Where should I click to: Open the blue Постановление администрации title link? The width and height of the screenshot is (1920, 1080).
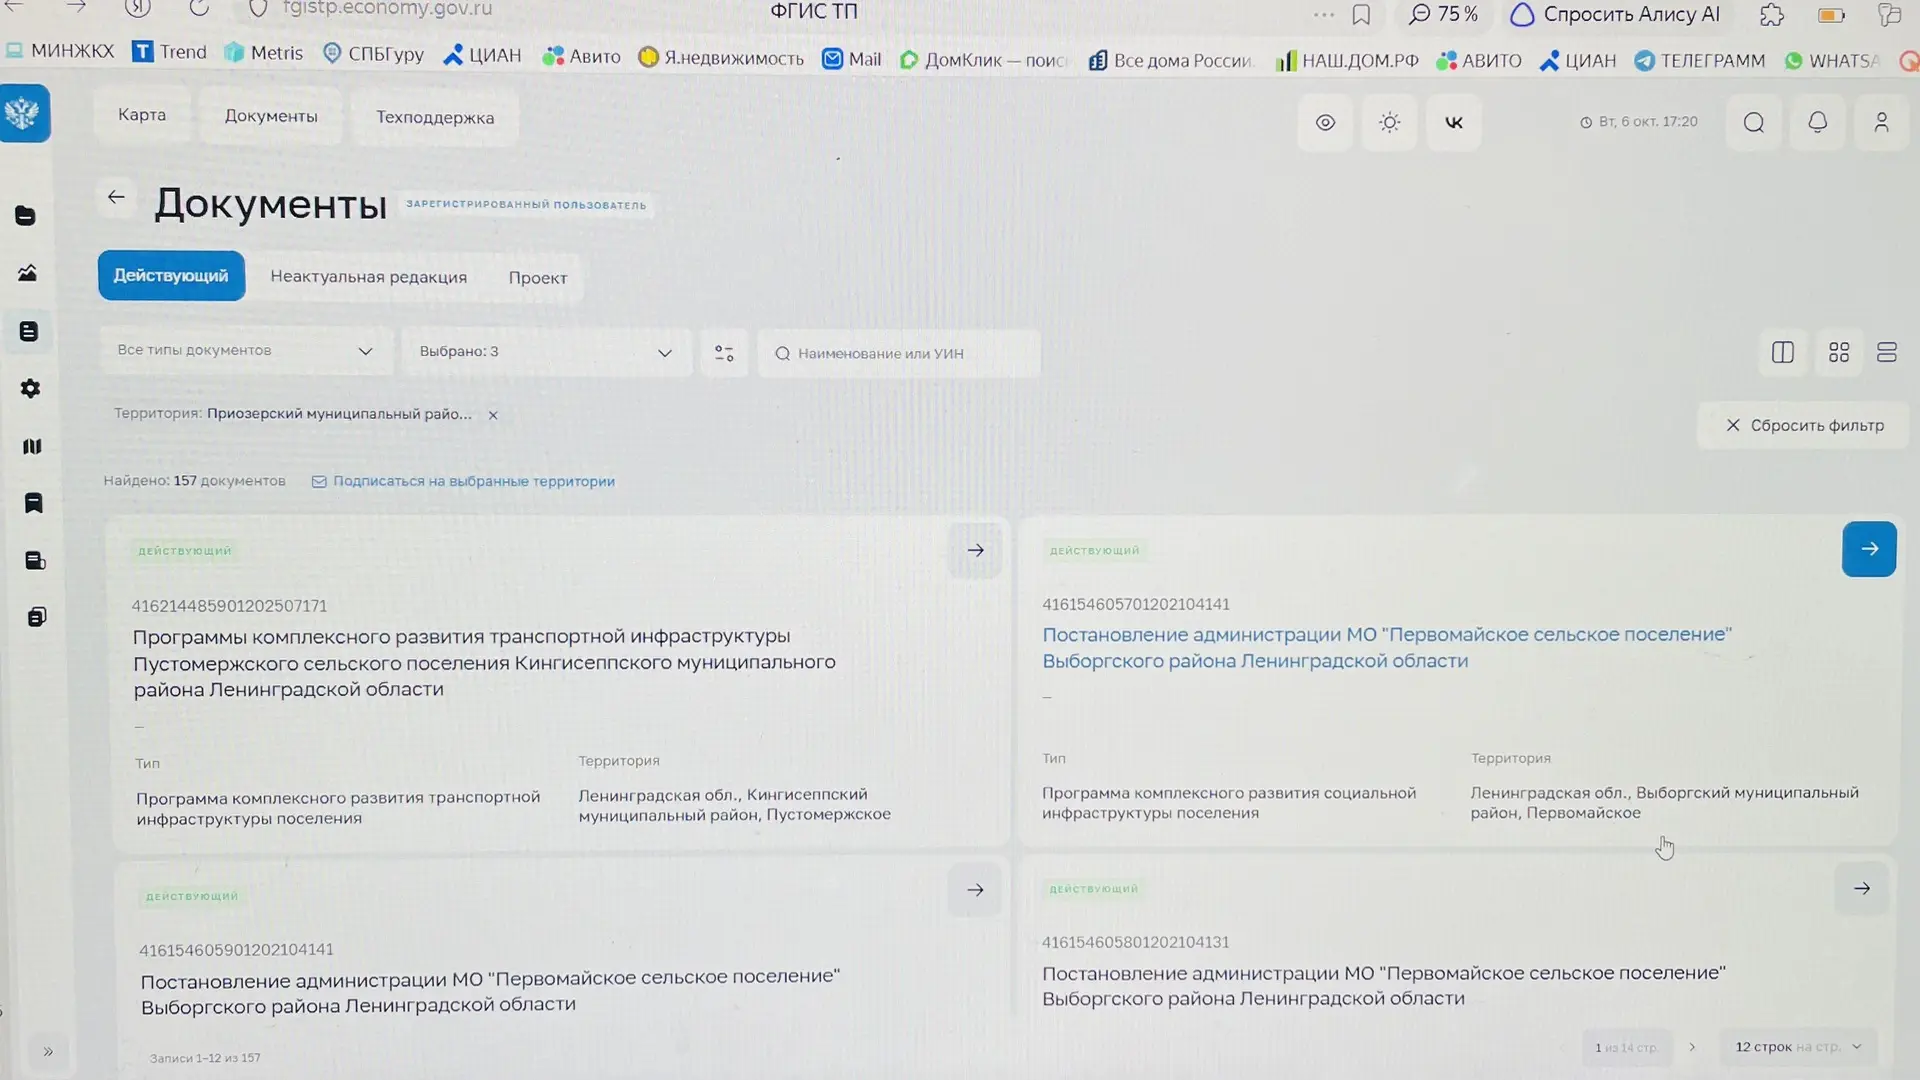[x=1387, y=647]
